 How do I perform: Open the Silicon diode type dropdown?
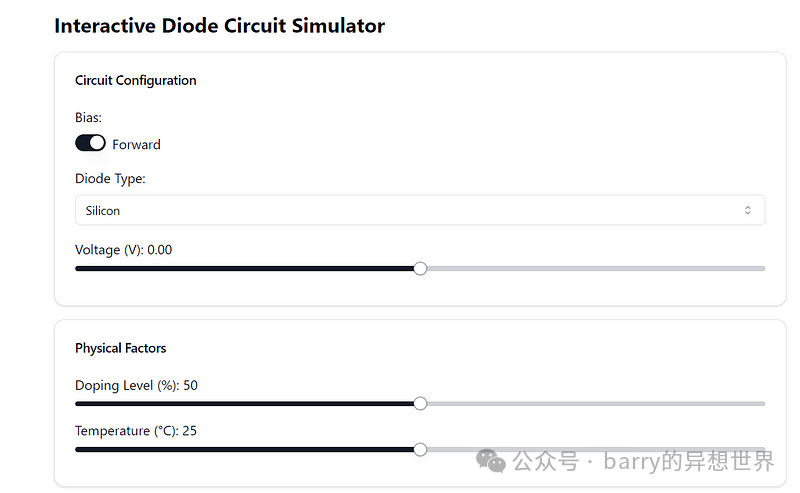click(x=419, y=210)
